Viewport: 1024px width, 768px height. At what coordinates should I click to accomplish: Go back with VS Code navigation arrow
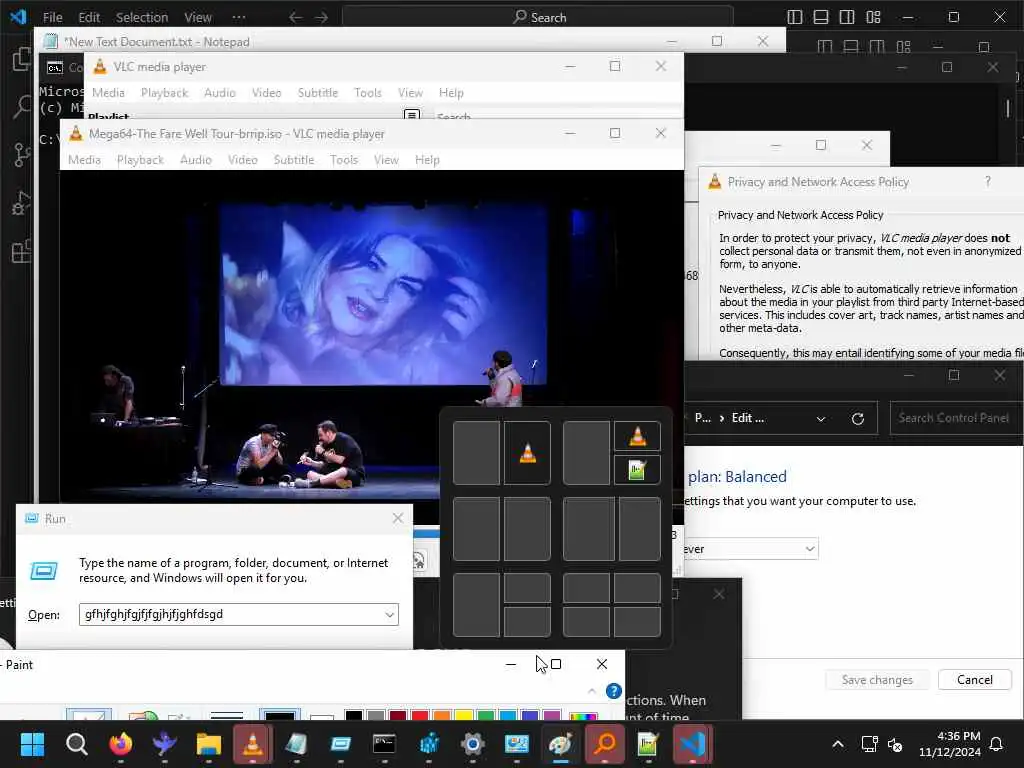click(296, 18)
